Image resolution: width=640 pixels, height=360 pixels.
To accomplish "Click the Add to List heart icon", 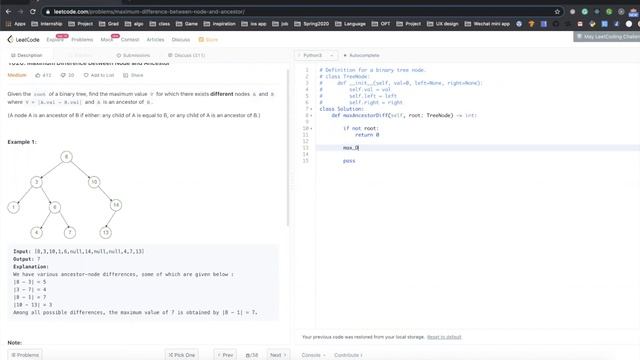I will pyautogui.click(x=86, y=75).
